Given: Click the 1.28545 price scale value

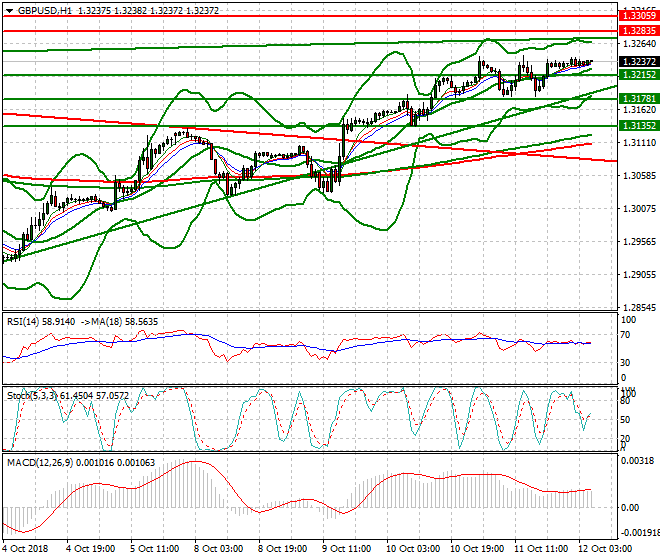Looking at the screenshot, I should tap(639, 308).
